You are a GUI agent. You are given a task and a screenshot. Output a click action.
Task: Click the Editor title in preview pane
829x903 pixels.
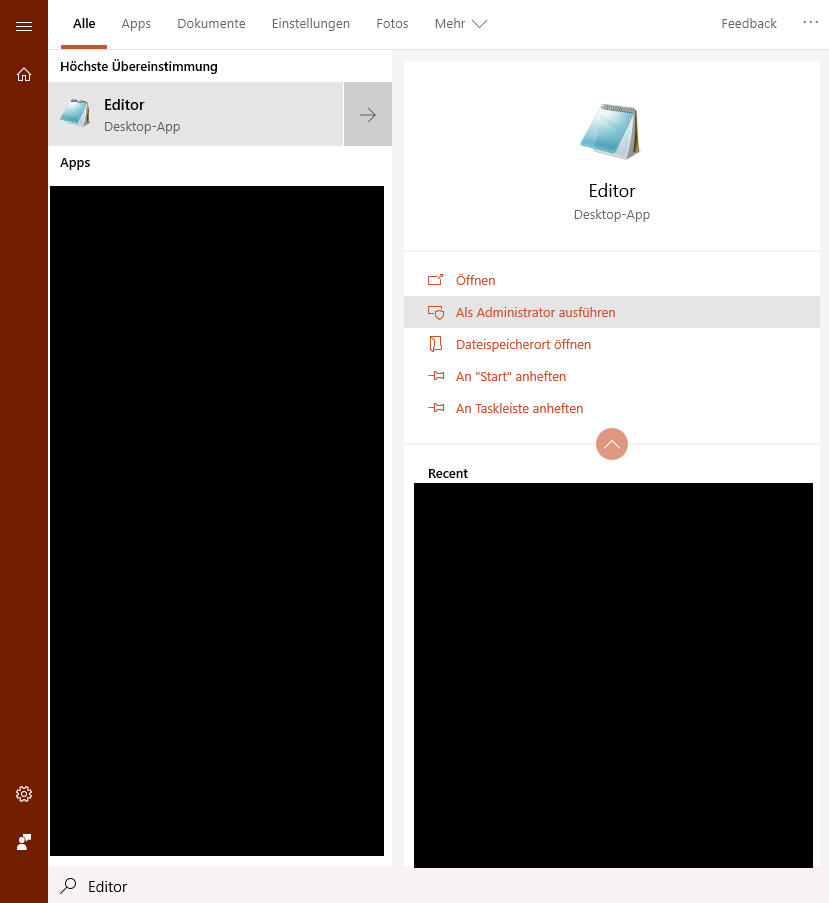click(611, 191)
